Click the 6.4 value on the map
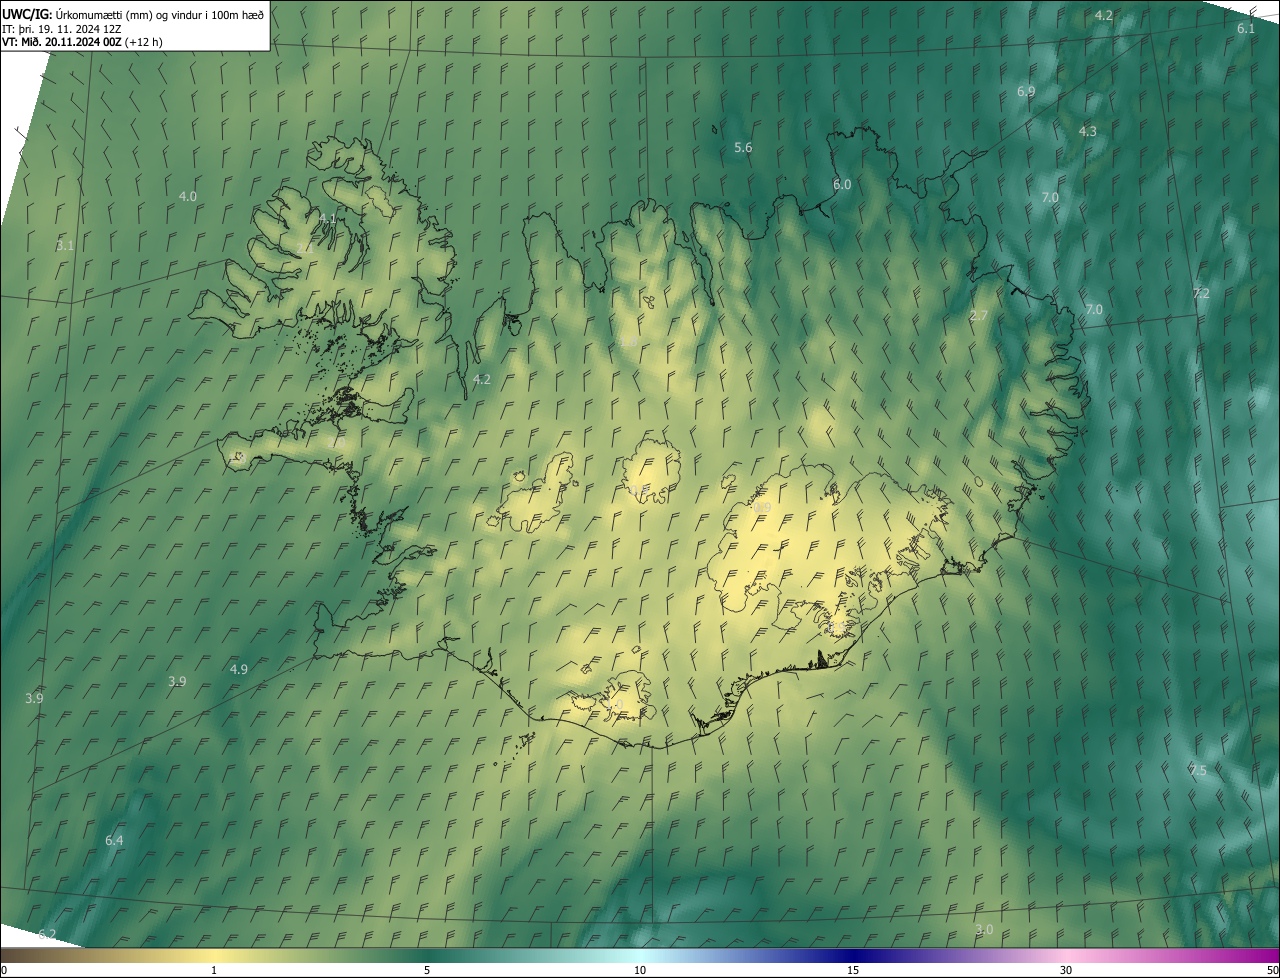Screen dimensions: 1280x978 114,840
